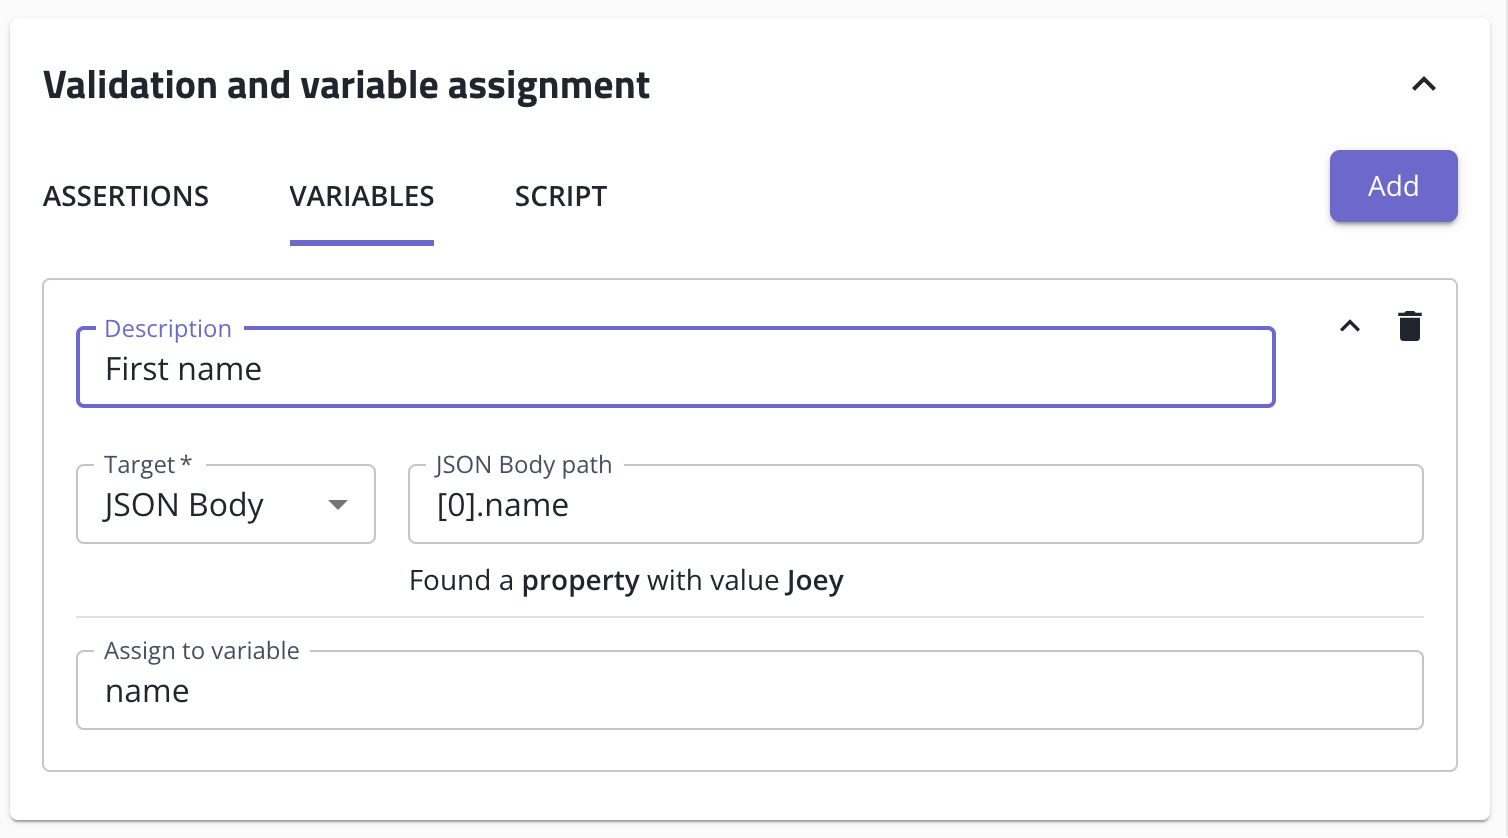This screenshot has height=838, width=1508.
Task: Click the Assign to variable label
Action: (x=202, y=651)
